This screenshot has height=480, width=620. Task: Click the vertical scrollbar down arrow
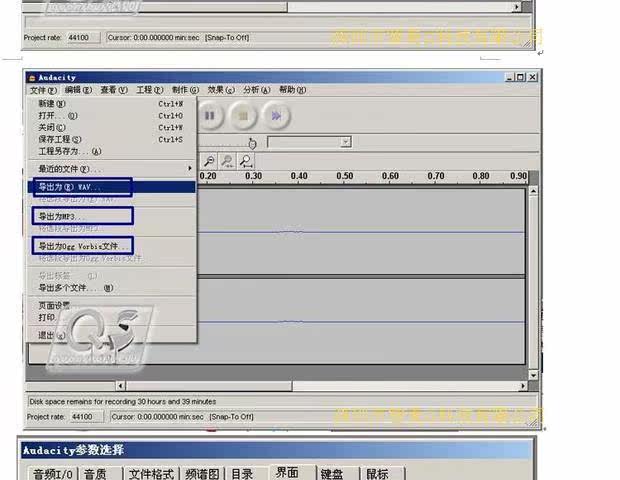533,375
